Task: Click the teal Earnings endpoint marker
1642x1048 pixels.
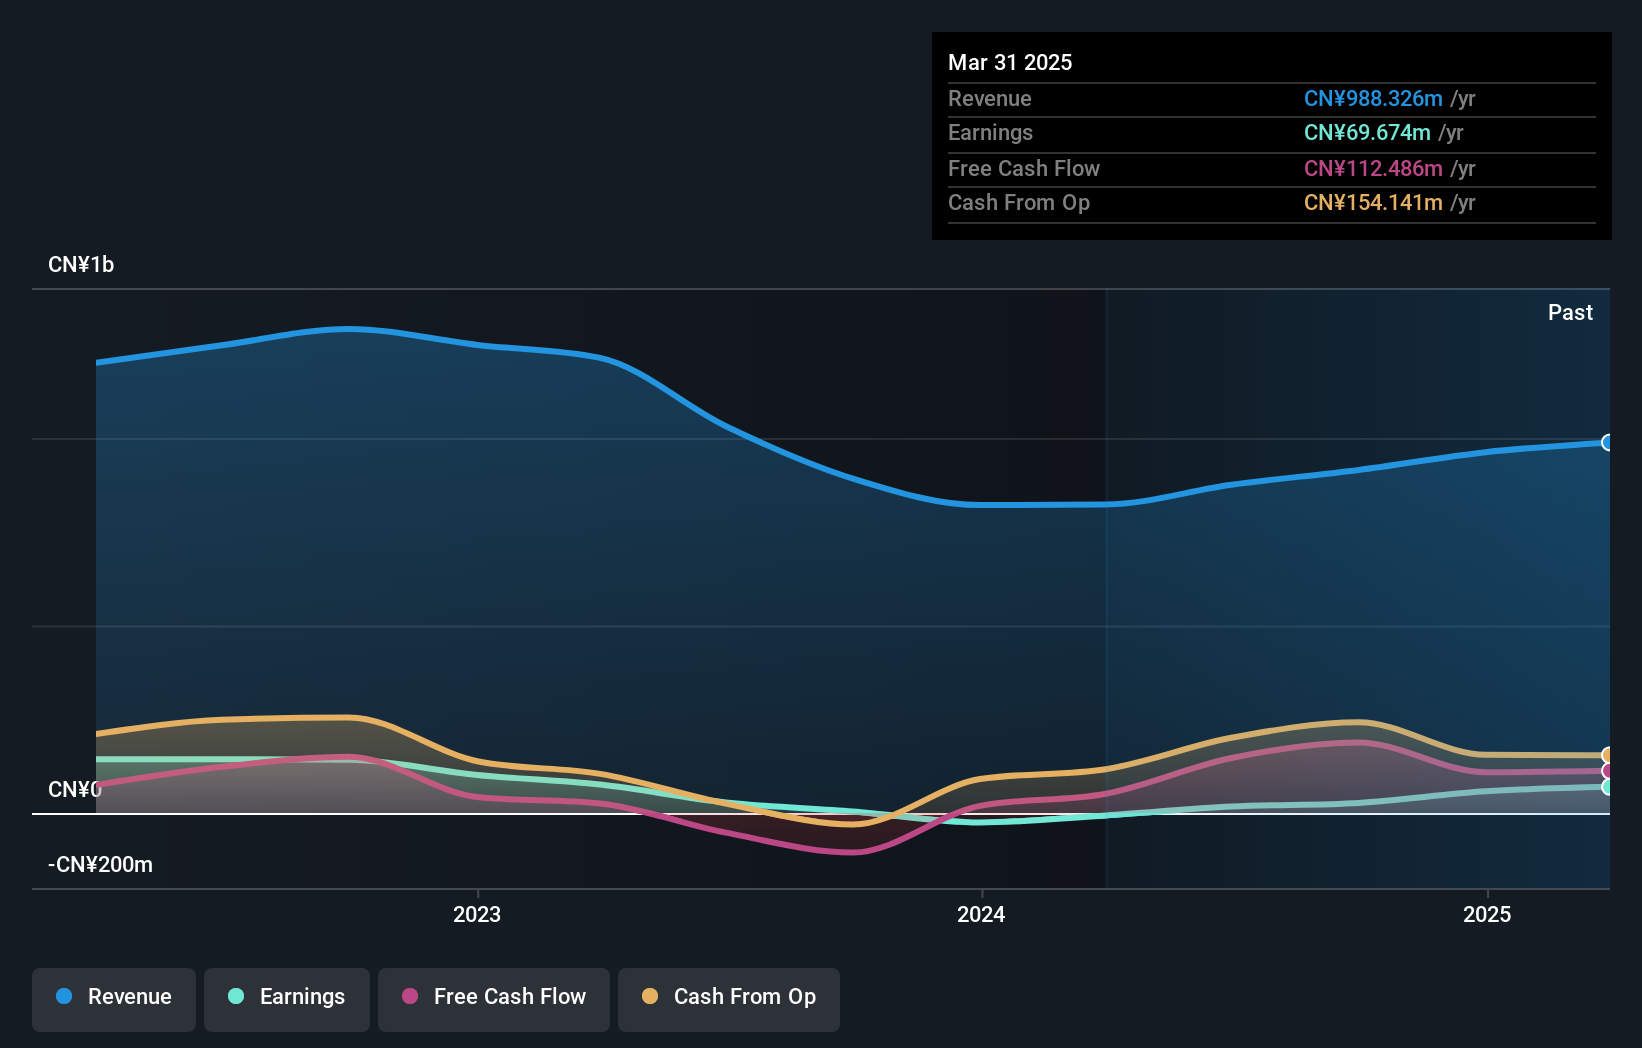Action: pos(1607,787)
